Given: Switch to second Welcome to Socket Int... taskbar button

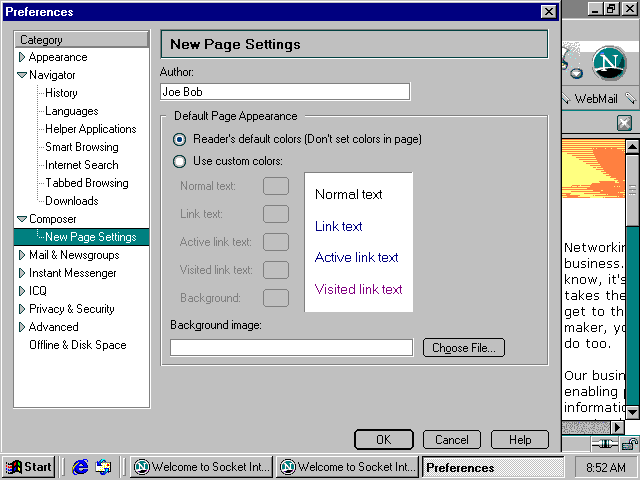Looking at the screenshot, I should tap(347, 467).
